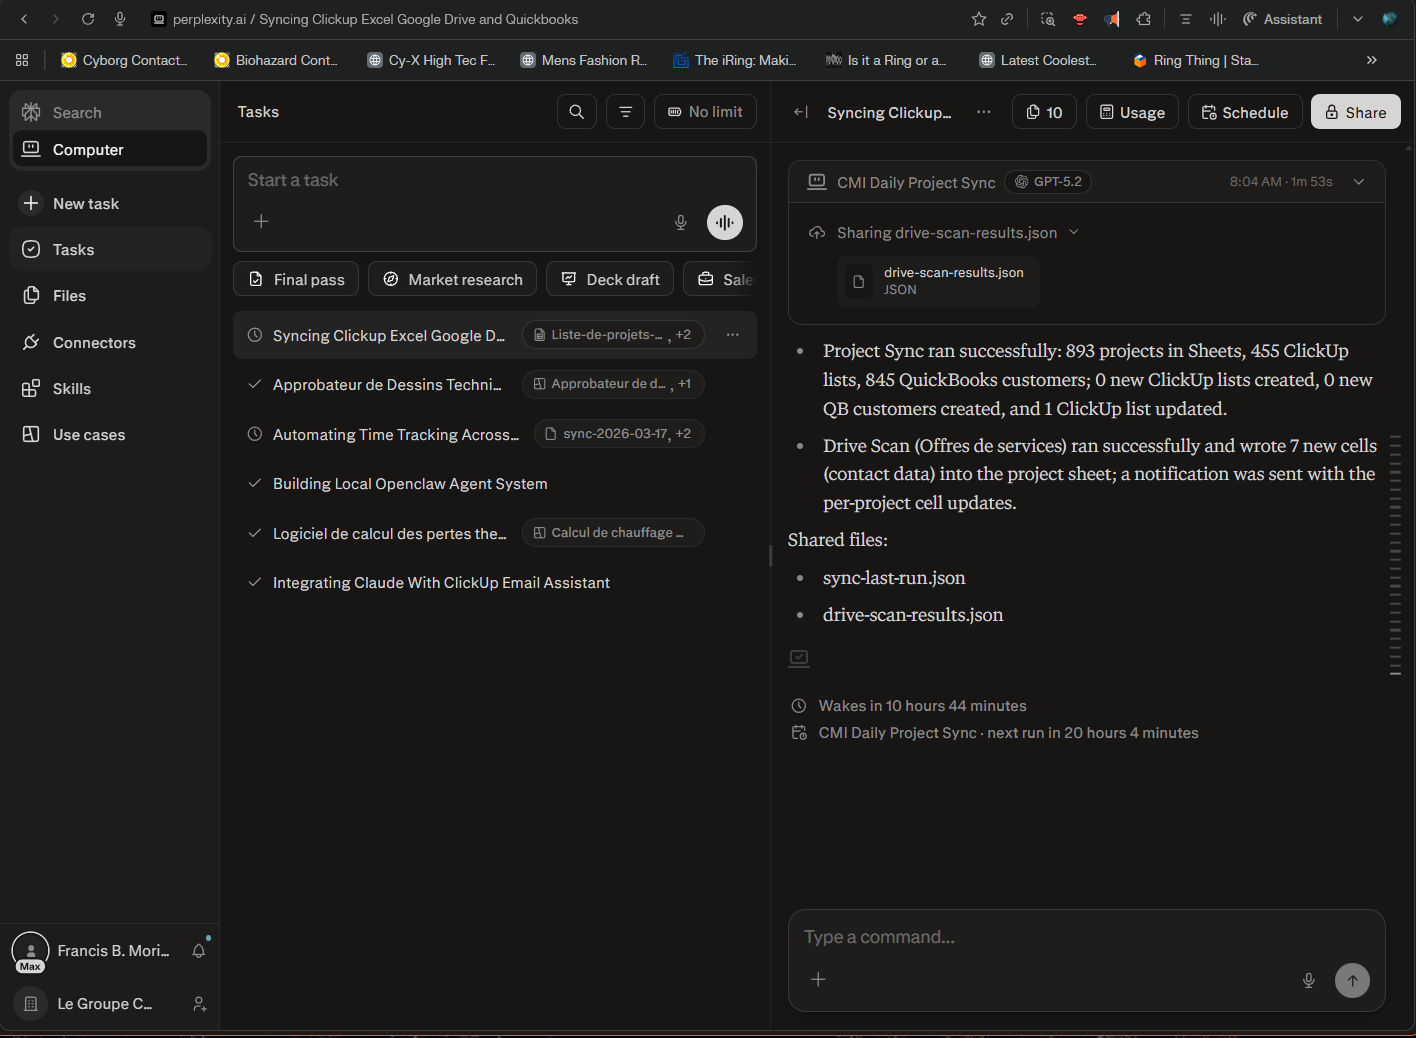Open the filter icon beside No limit
Viewport: 1416px width, 1038px height.
625,112
